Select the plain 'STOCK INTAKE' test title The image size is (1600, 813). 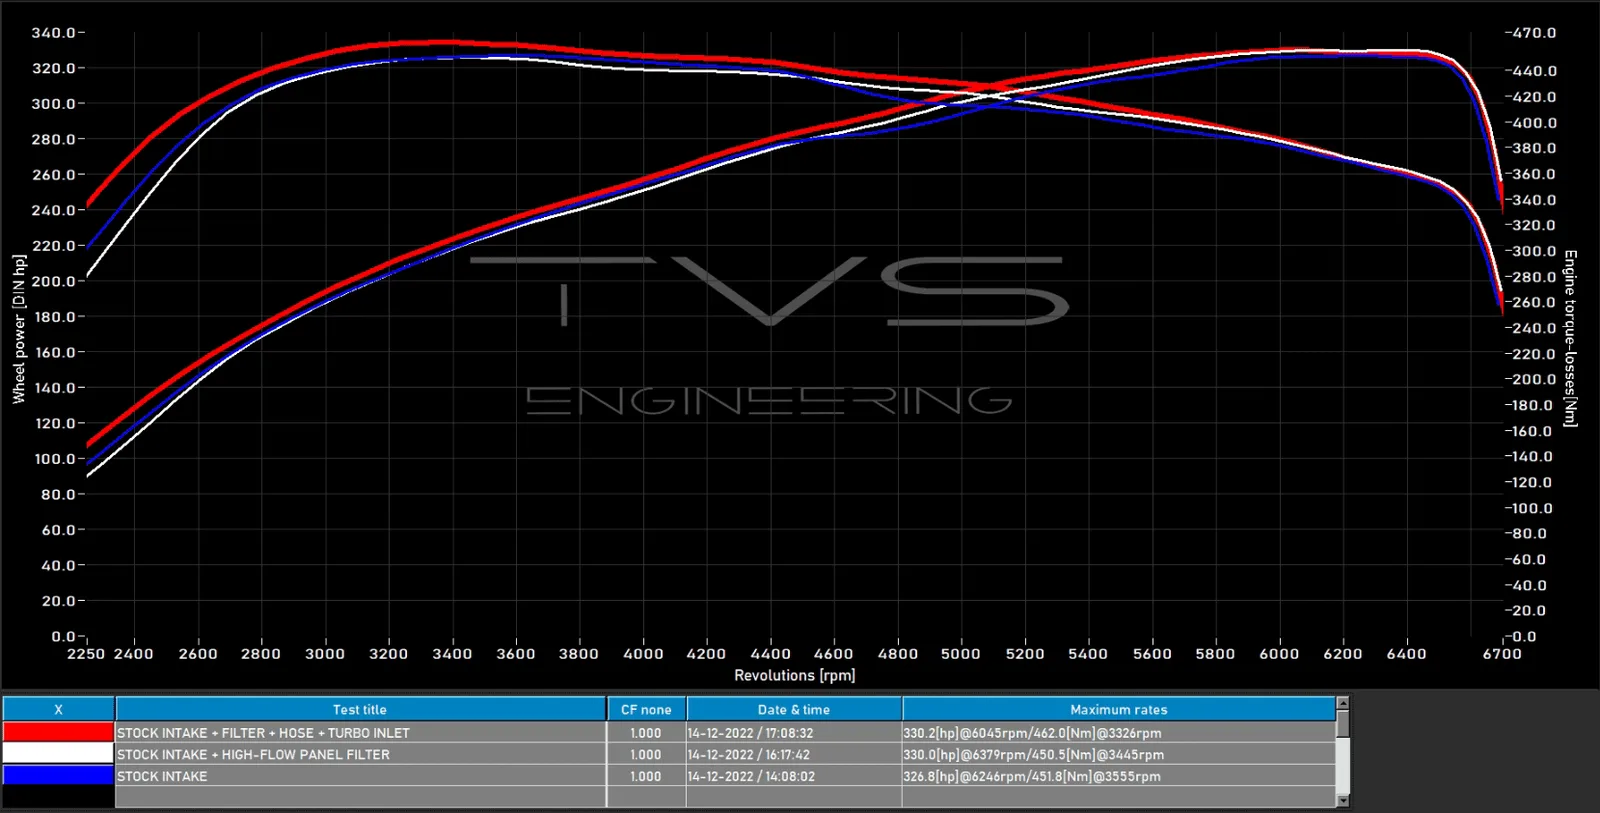(x=162, y=776)
